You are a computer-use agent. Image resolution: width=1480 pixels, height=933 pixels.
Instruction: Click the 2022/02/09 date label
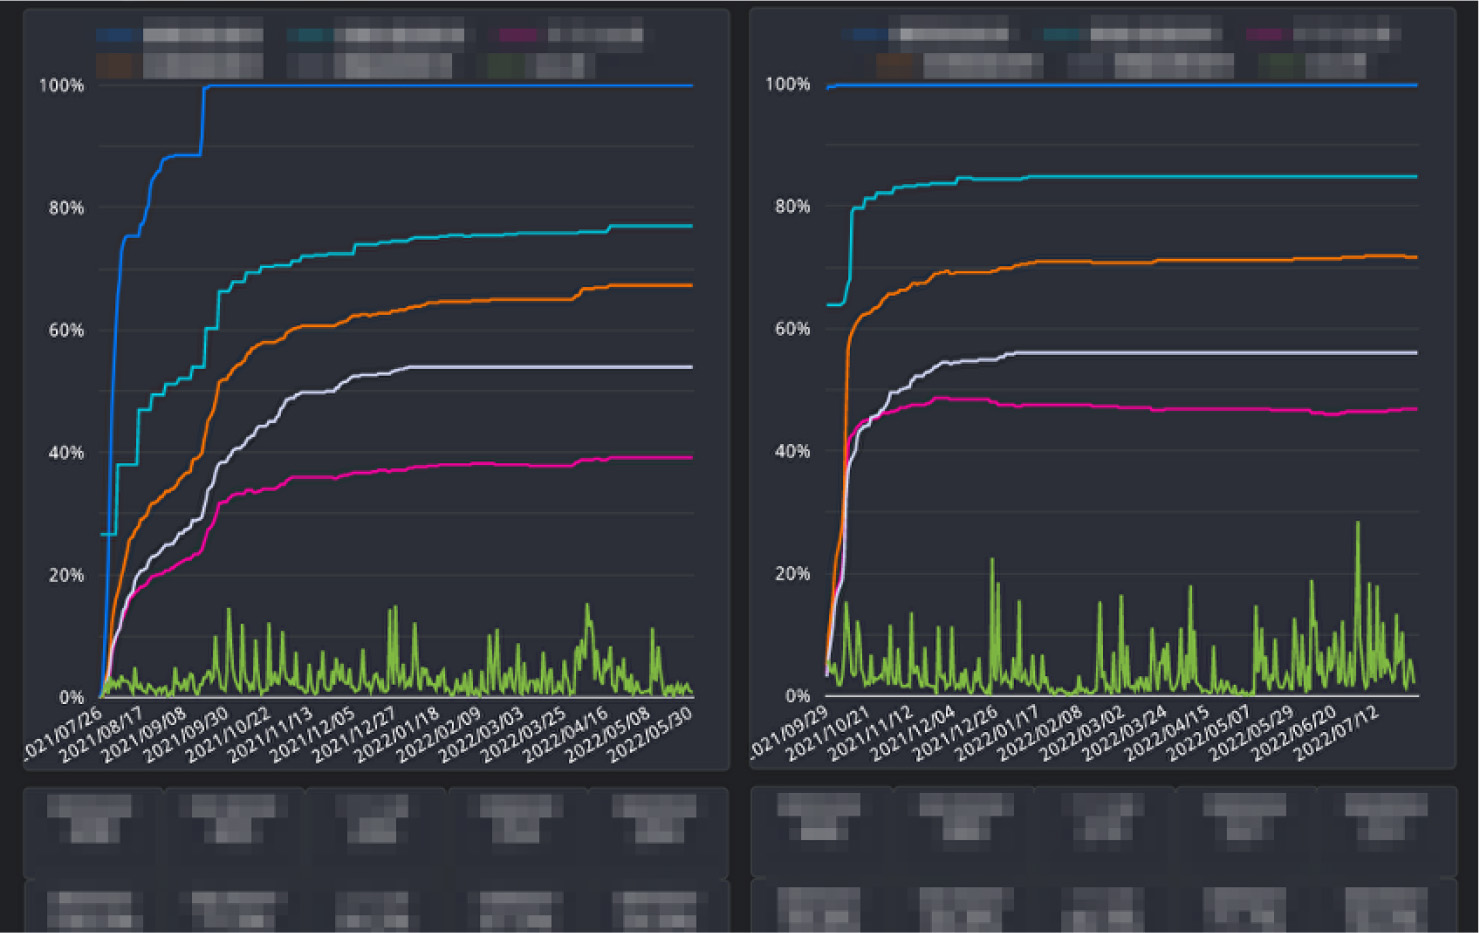[x=439, y=736]
